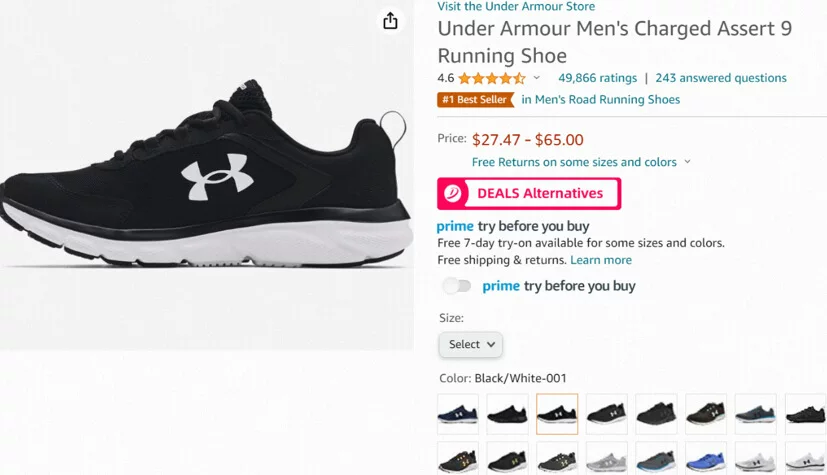827x475 pixels.
Task: Toggle the prime try before you buy switch
Action: [457, 286]
